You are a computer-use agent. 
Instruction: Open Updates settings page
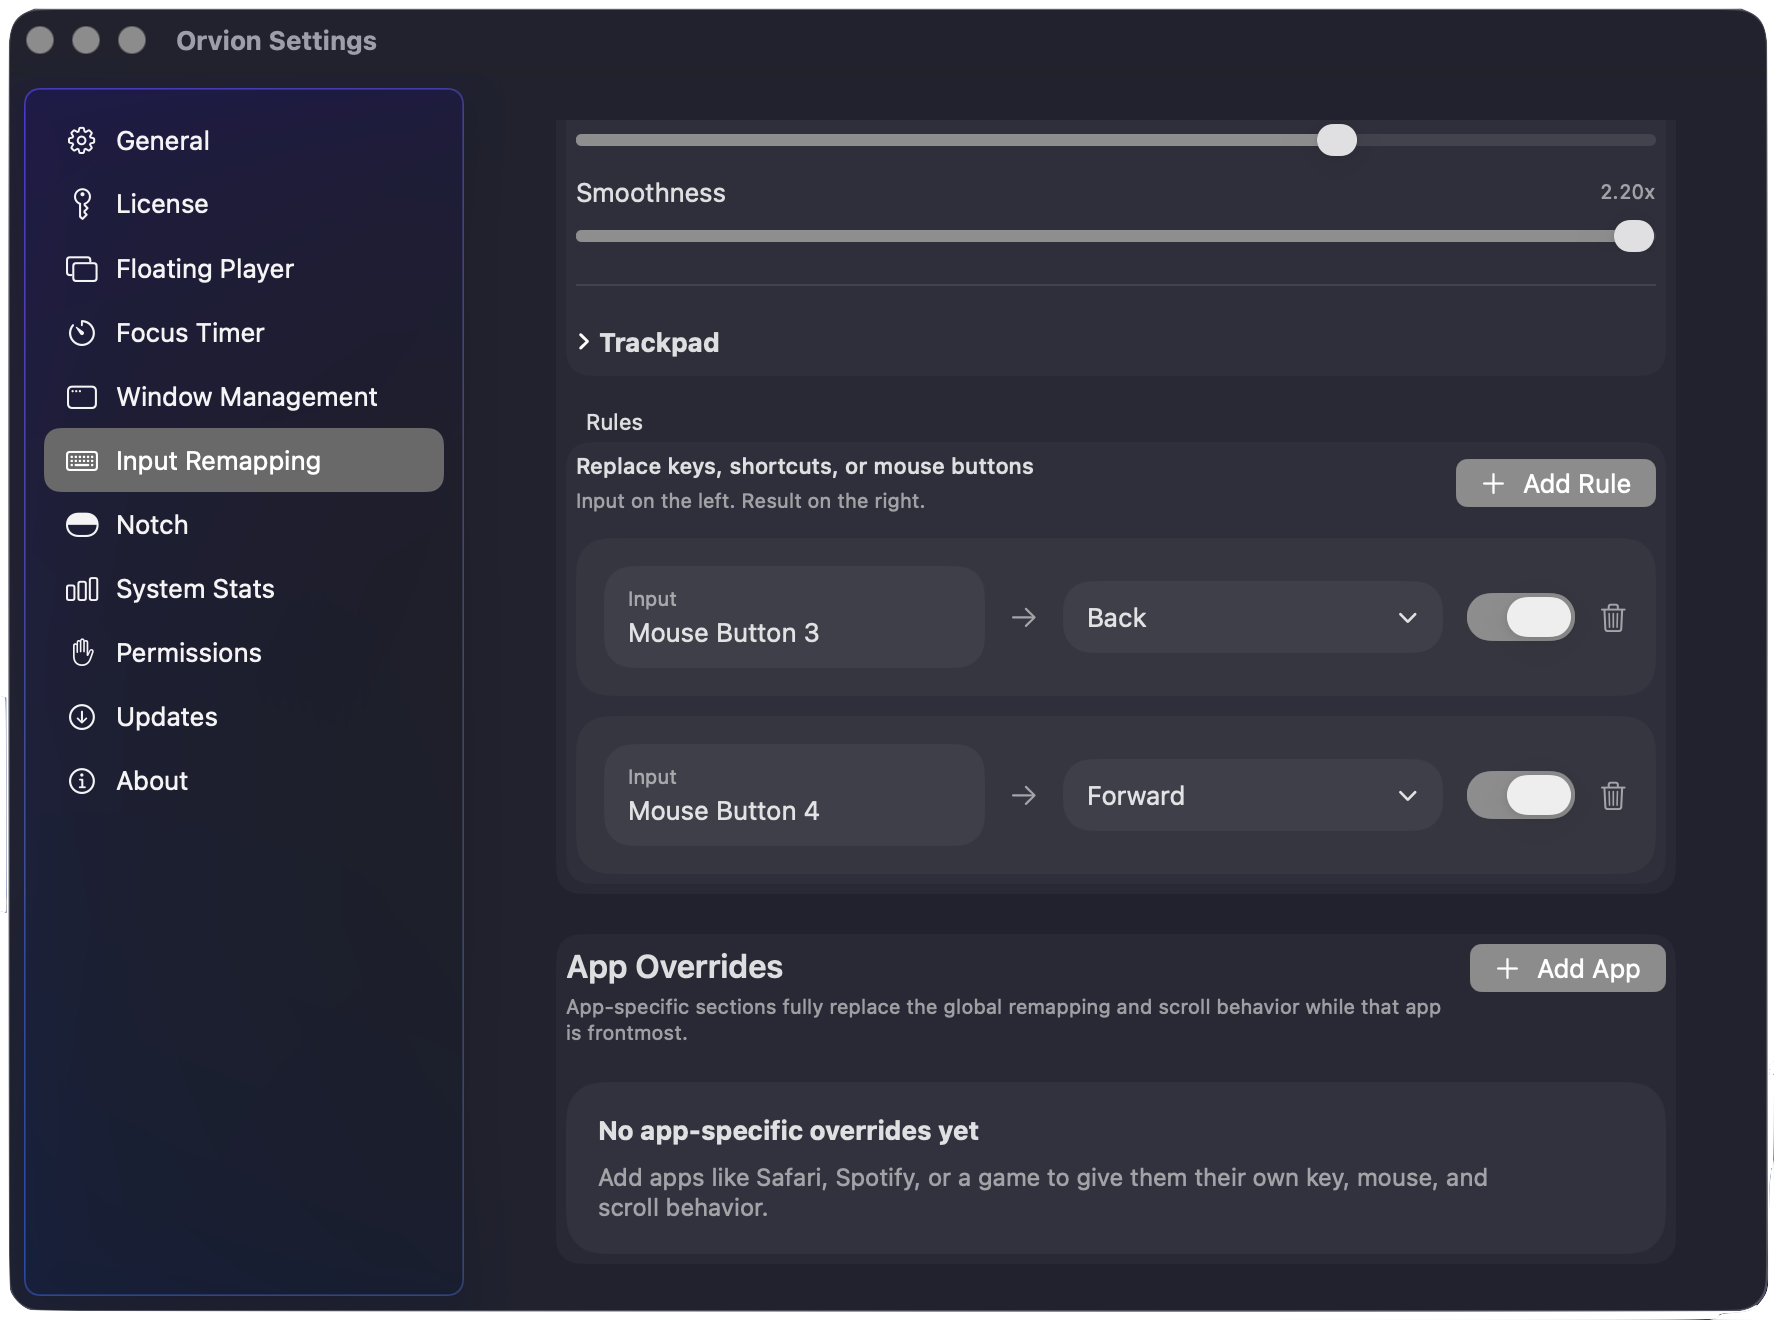pyautogui.click(x=244, y=717)
